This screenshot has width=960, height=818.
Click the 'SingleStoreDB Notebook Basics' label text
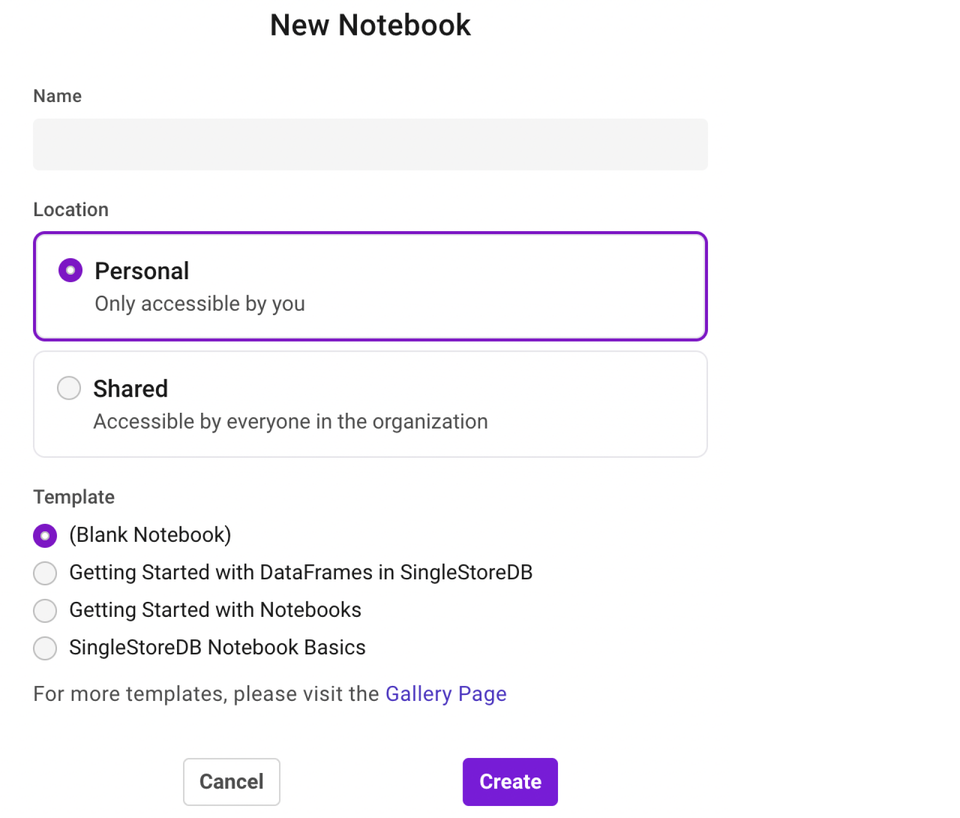[217, 648]
